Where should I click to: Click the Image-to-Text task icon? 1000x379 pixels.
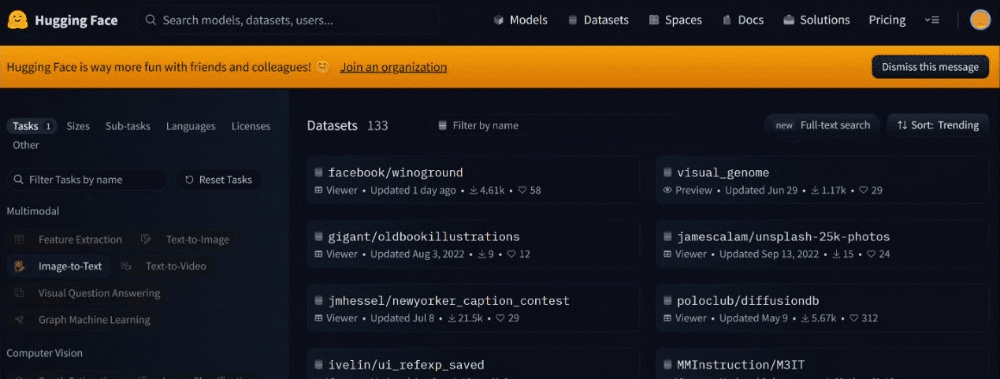[20, 266]
